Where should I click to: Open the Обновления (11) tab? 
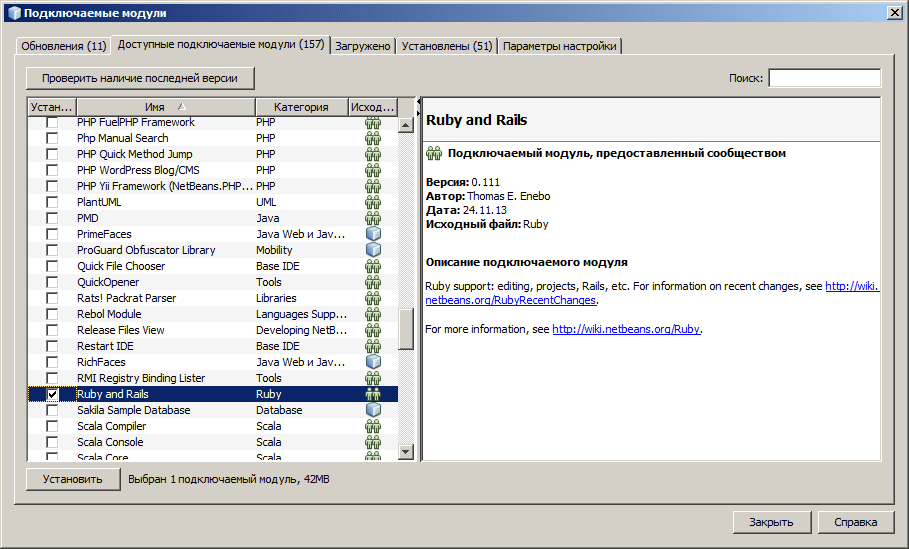(x=64, y=46)
